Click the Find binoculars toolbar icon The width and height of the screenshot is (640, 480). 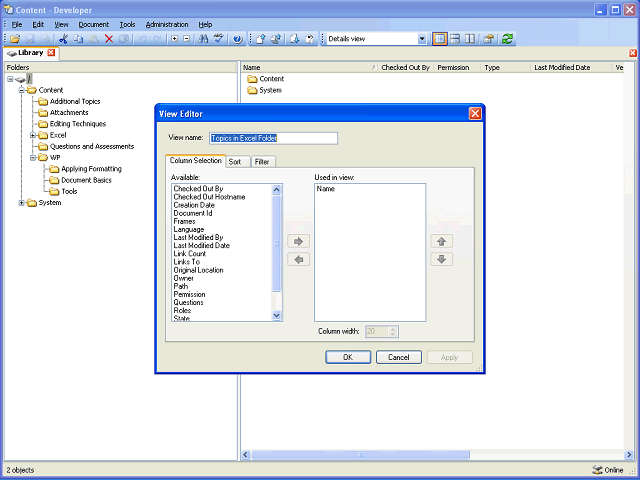tap(203, 39)
